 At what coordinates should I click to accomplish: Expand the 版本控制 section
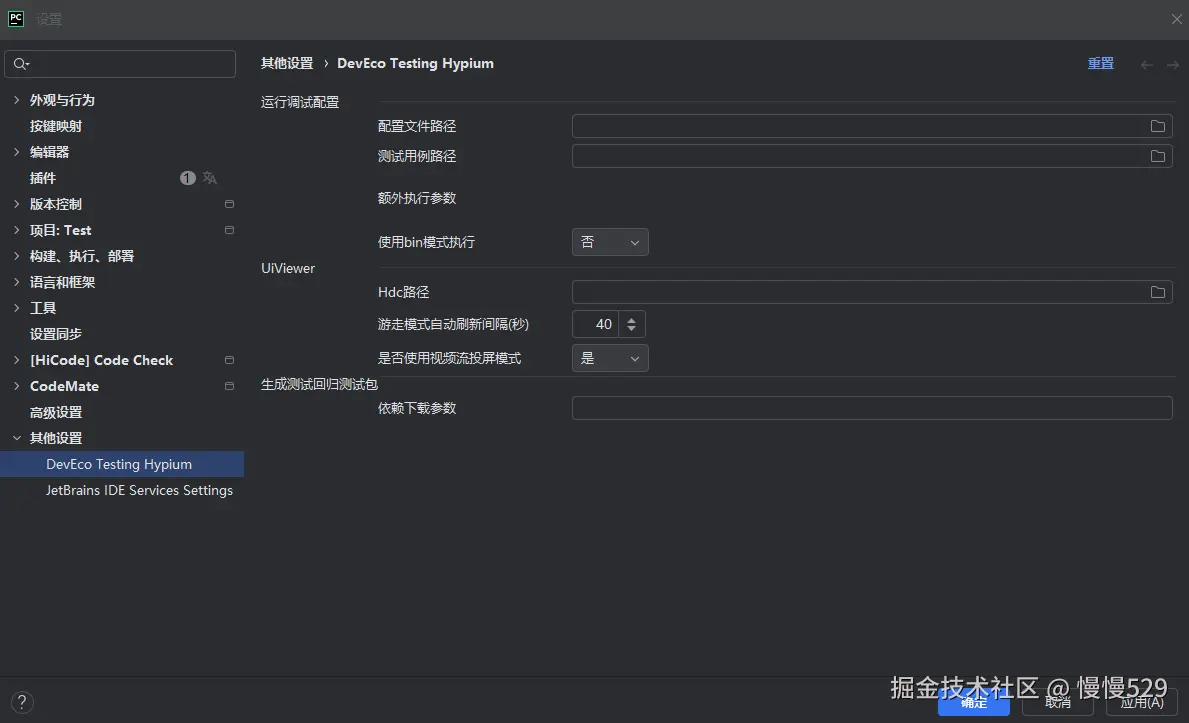click(17, 203)
